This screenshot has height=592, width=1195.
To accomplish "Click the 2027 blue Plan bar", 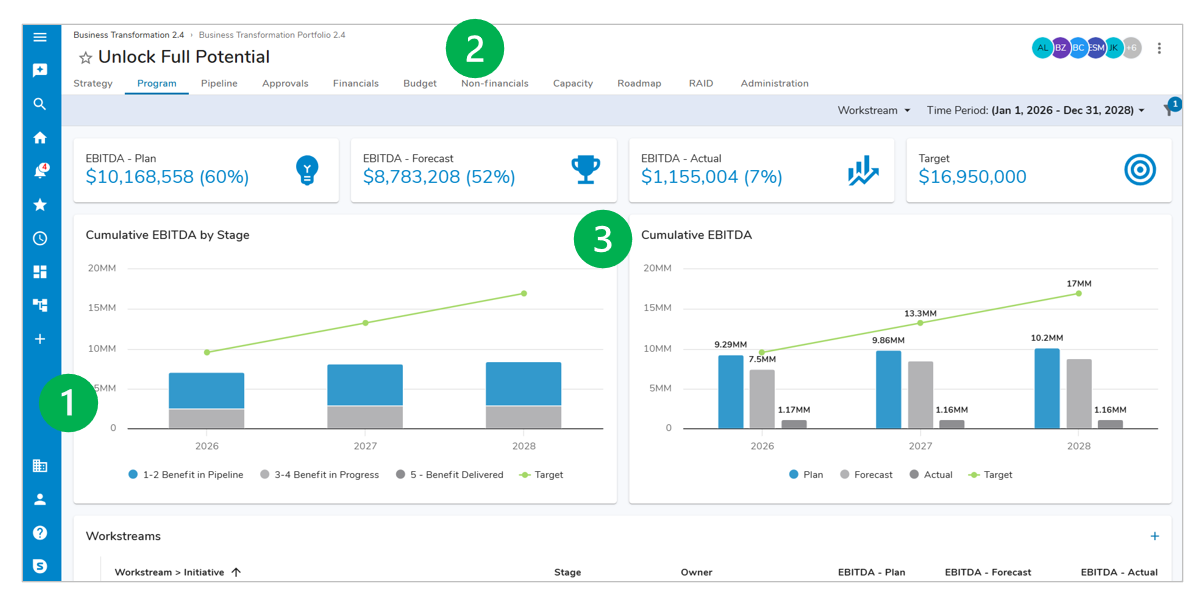I will pyautogui.click(x=888, y=389).
